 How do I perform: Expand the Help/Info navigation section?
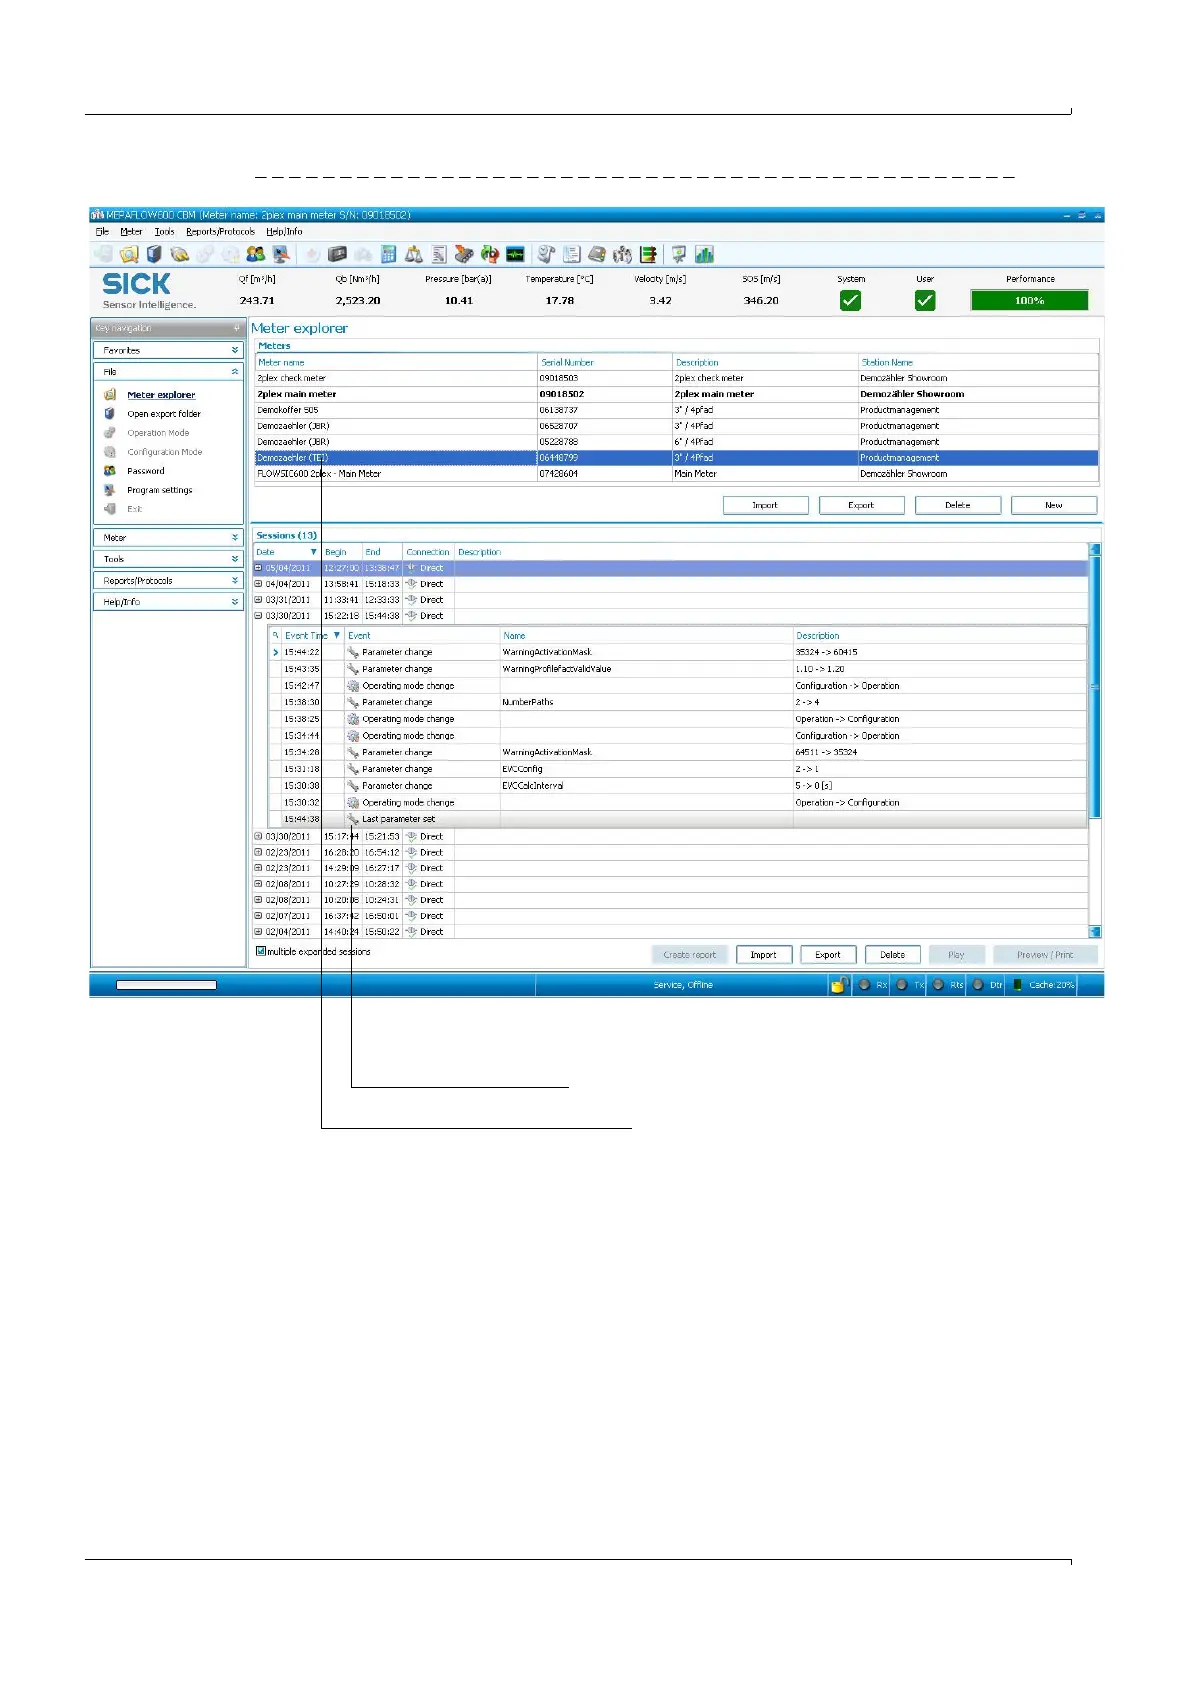pyautogui.click(x=168, y=602)
